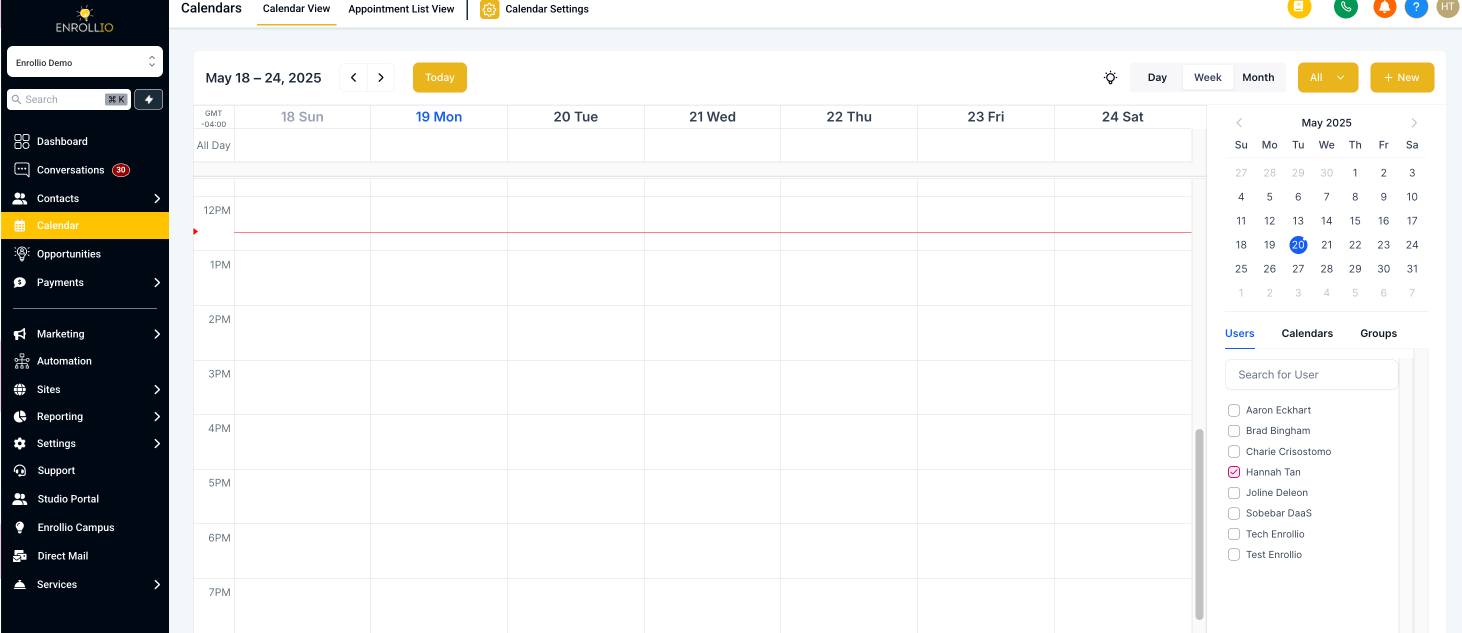This screenshot has height=633, width=1462.
Task: Switch to Month view
Action: point(1258,78)
